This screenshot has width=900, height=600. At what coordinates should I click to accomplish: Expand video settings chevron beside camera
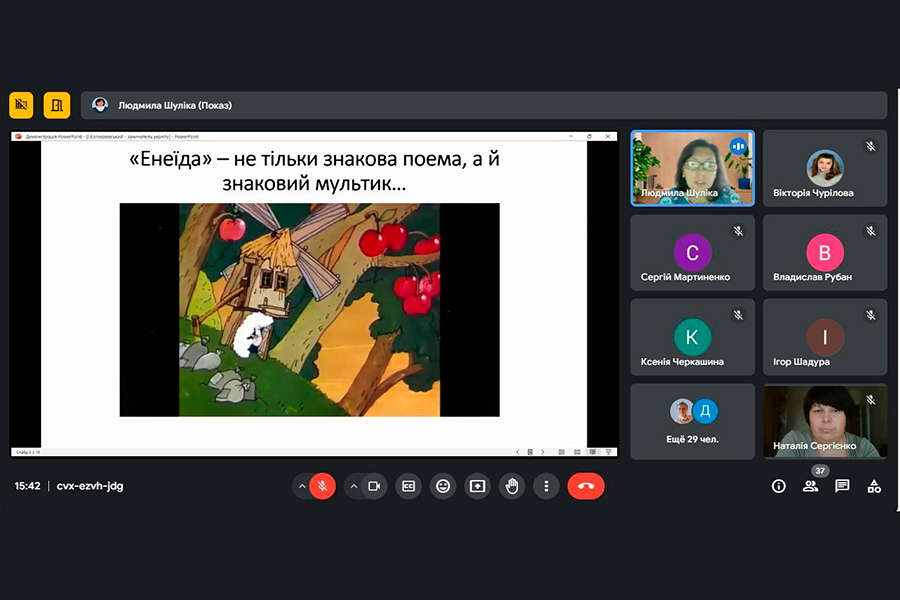coord(354,486)
